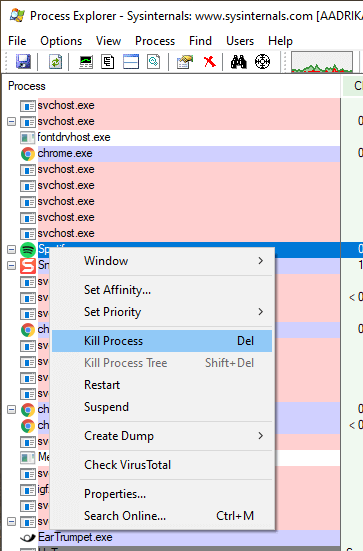Image resolution: width=363 pixels, height=551 pixels.
Task: Click the Process Explorer title bar icon
Action: point(17,15)
